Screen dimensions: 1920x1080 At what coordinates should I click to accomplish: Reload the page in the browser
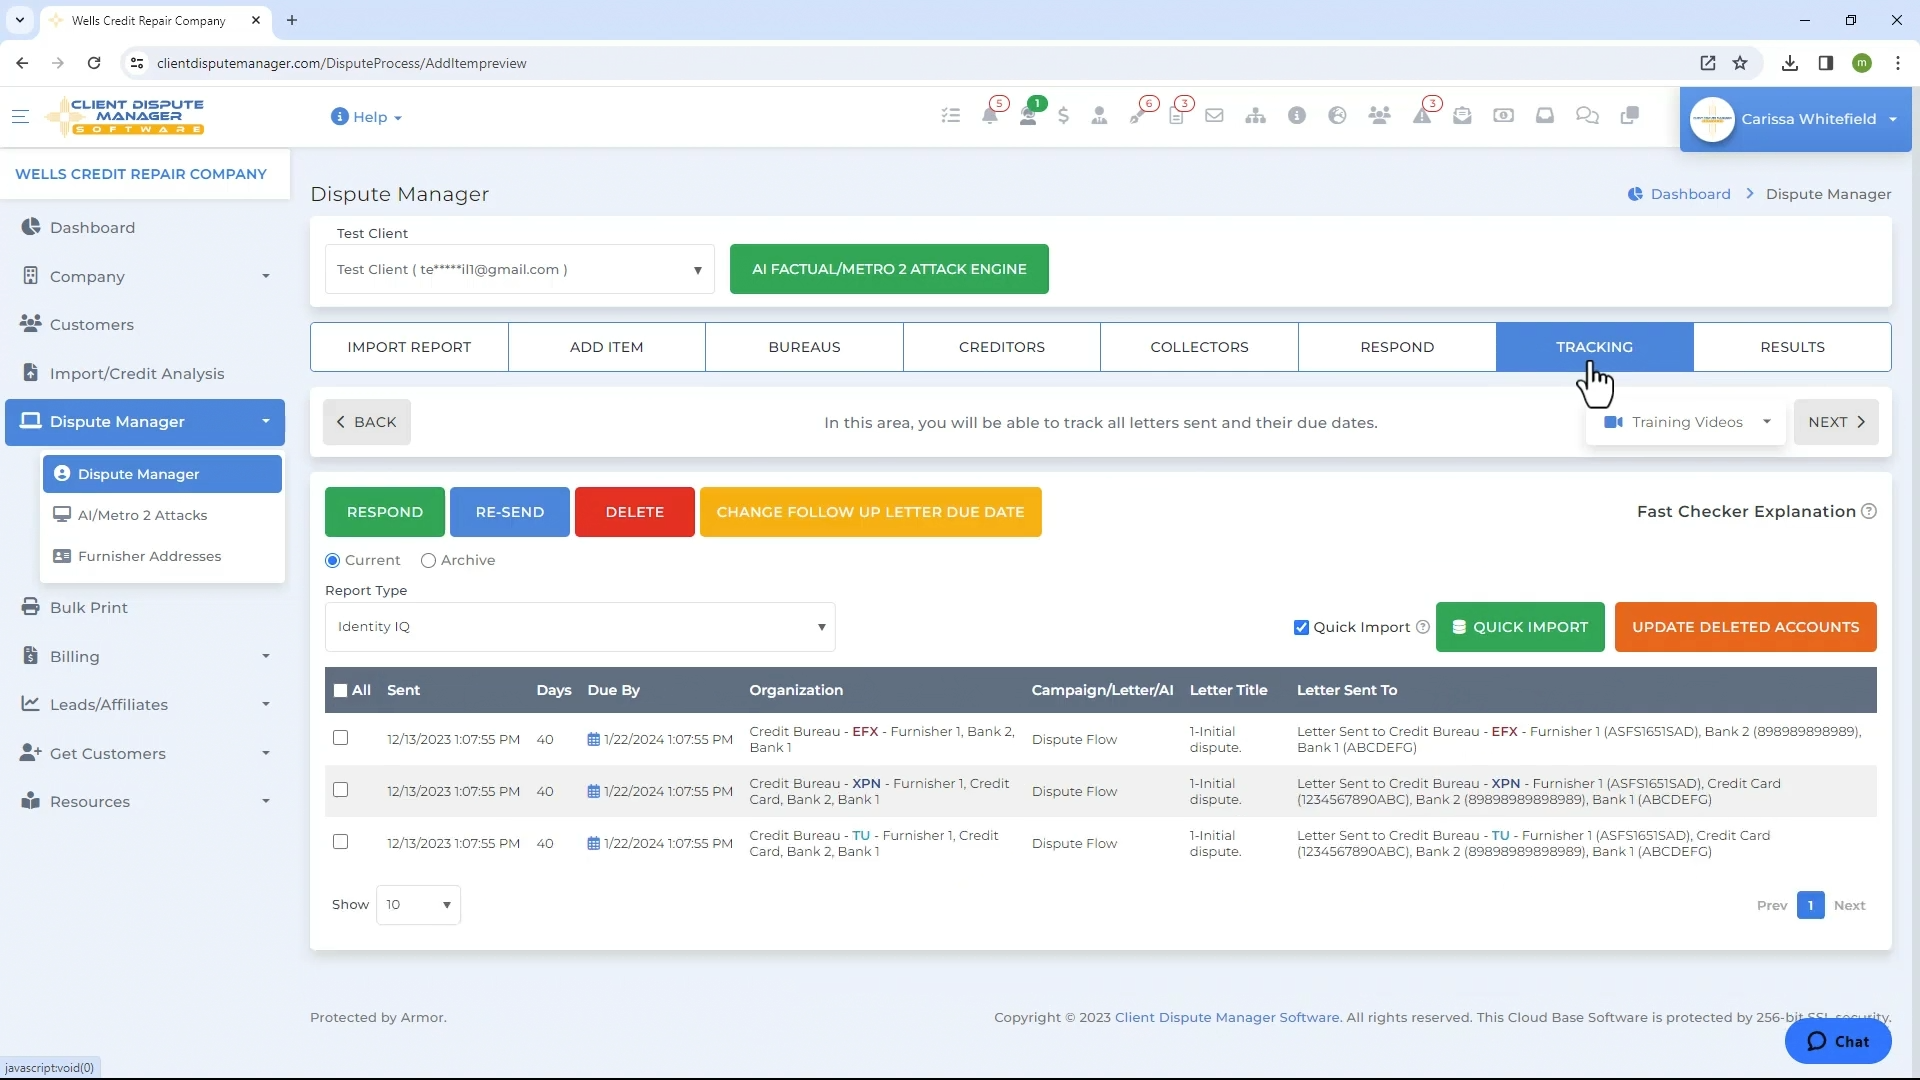(x=94, y=63)
